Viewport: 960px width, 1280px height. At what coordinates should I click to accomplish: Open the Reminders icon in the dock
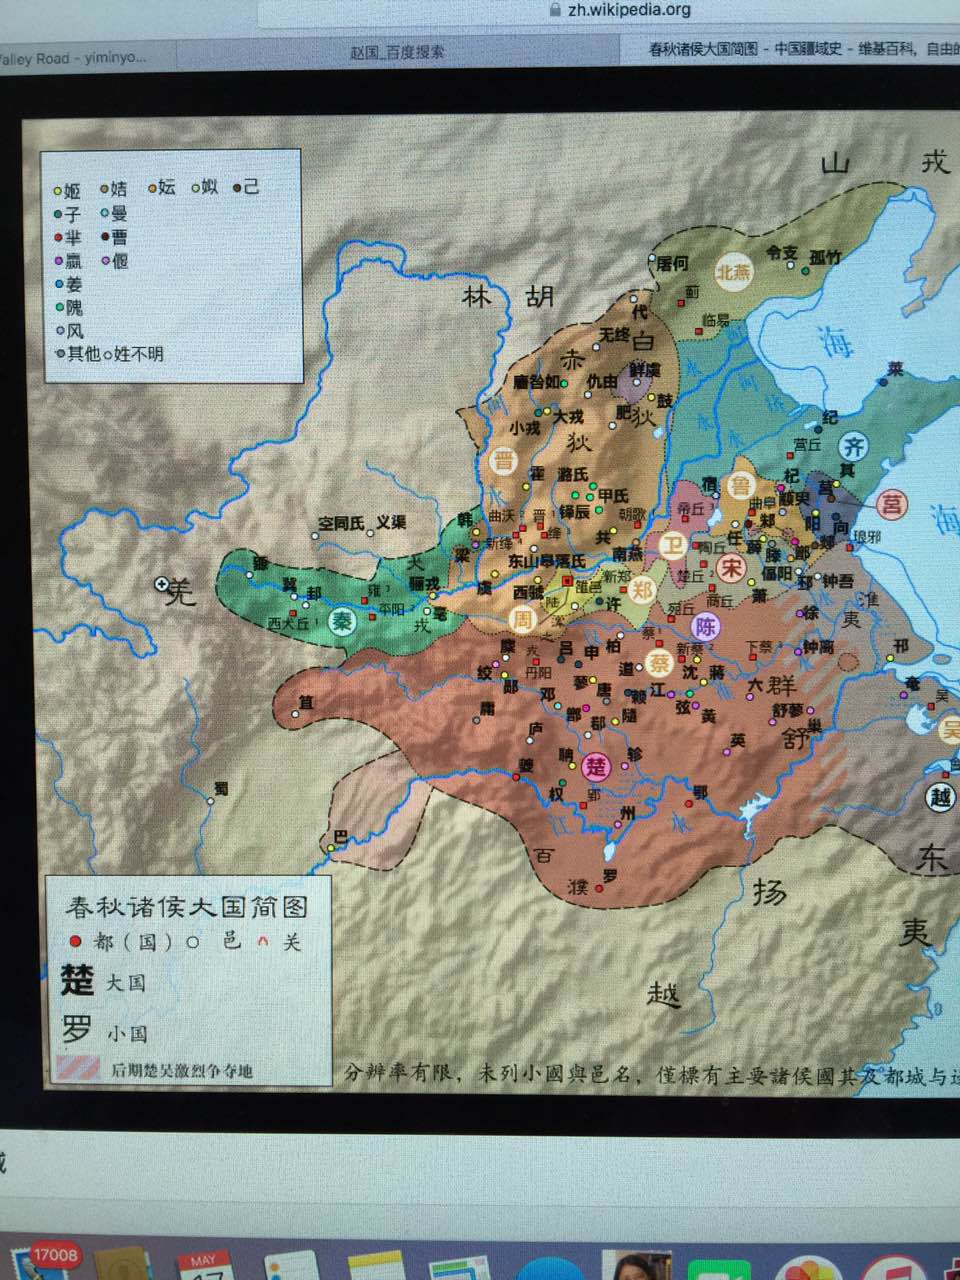tap(292, 1267)
